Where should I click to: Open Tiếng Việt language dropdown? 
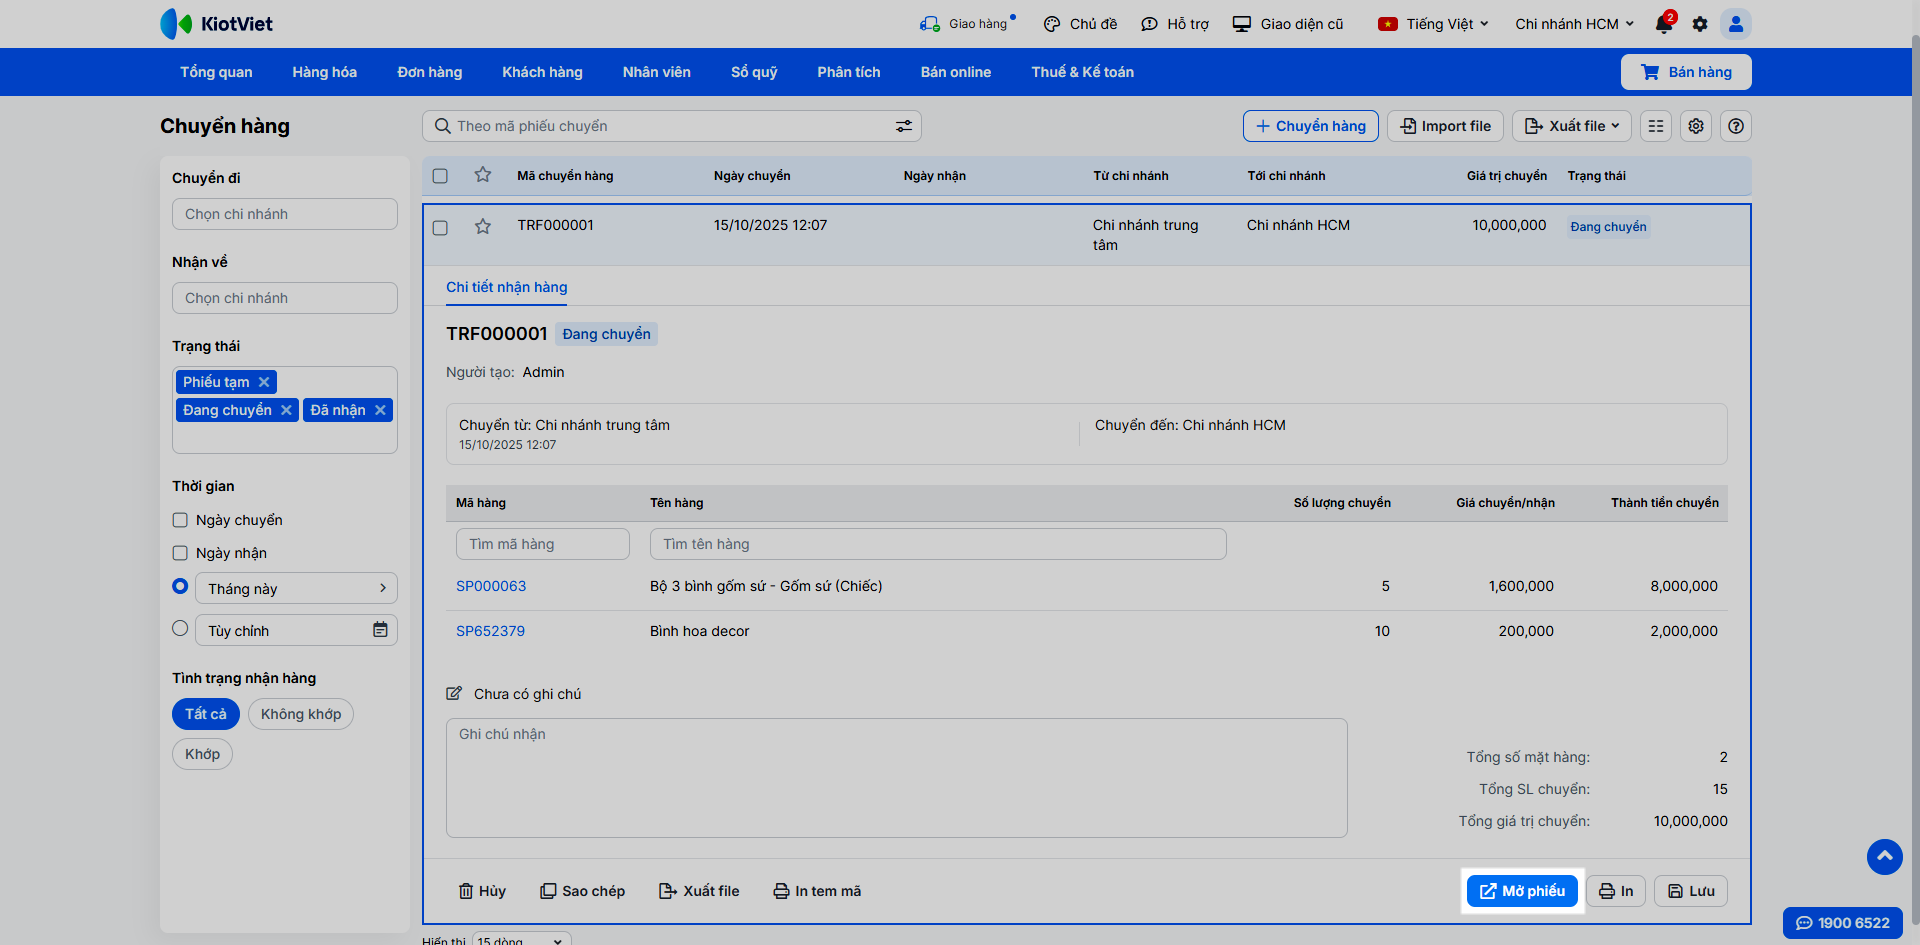(x=1434, y=24)
